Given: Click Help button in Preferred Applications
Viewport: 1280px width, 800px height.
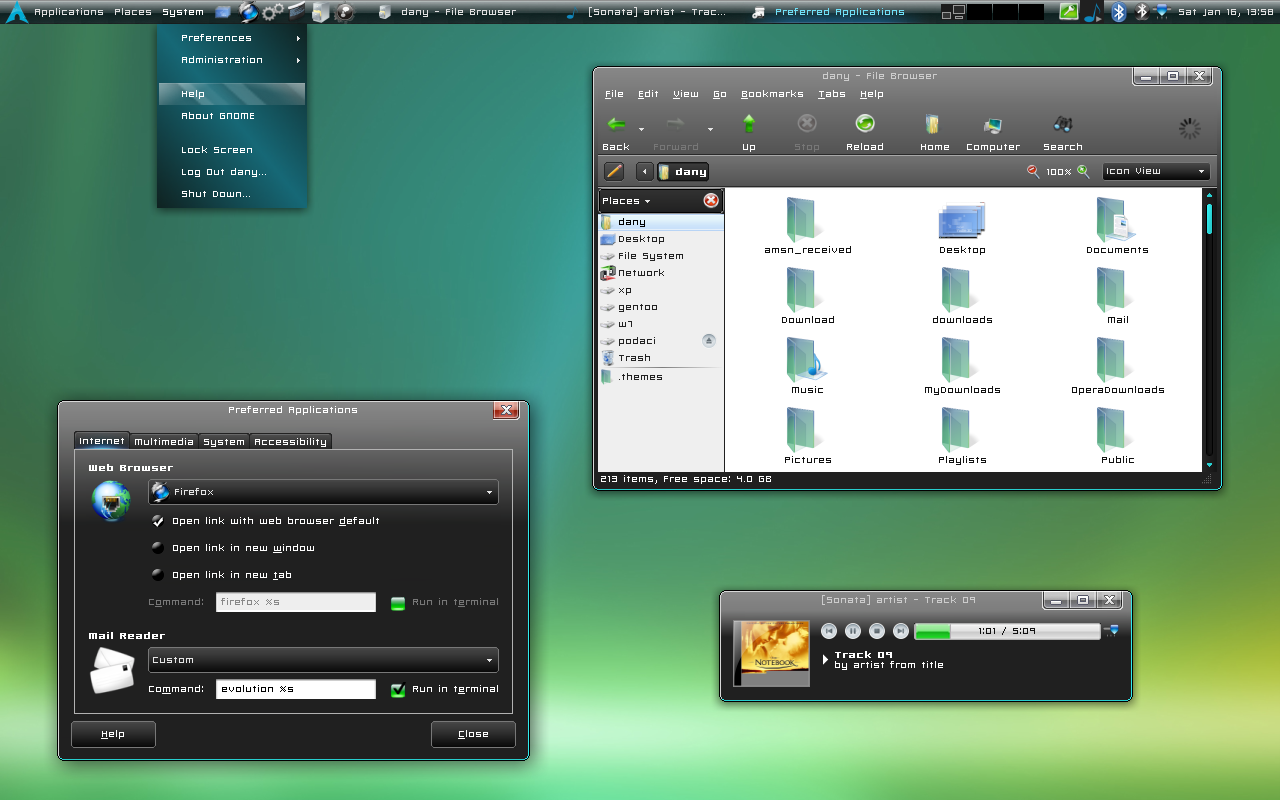Looking at the screenshot, I should (x=113, y=734).
